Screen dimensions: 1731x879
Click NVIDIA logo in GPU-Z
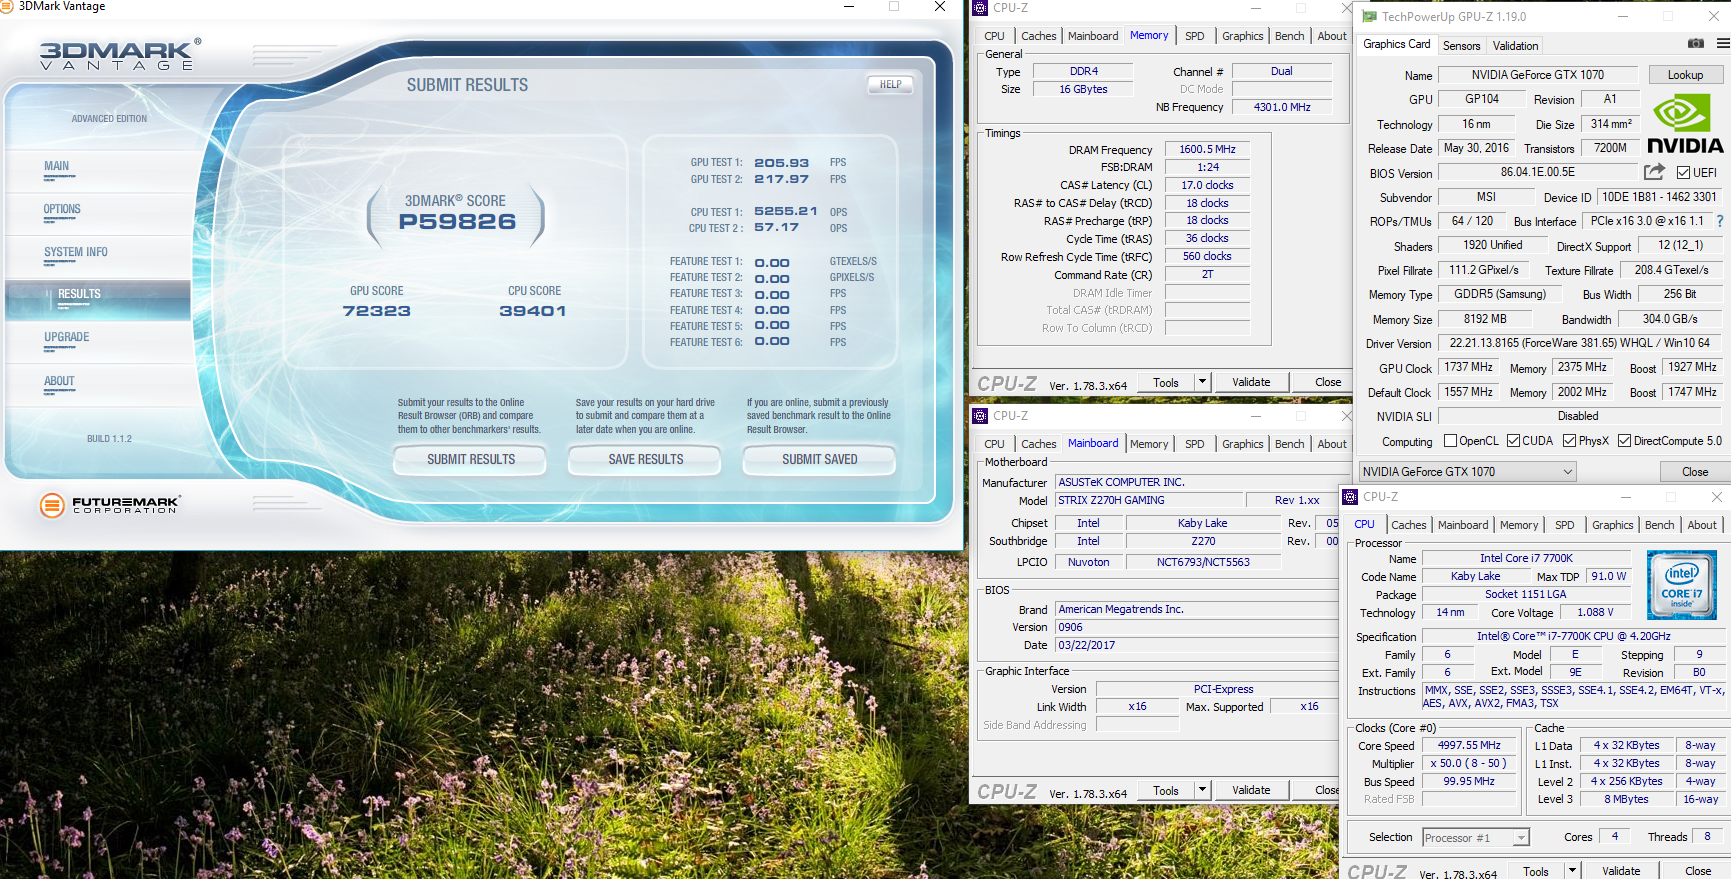(x=1685, y=125)
